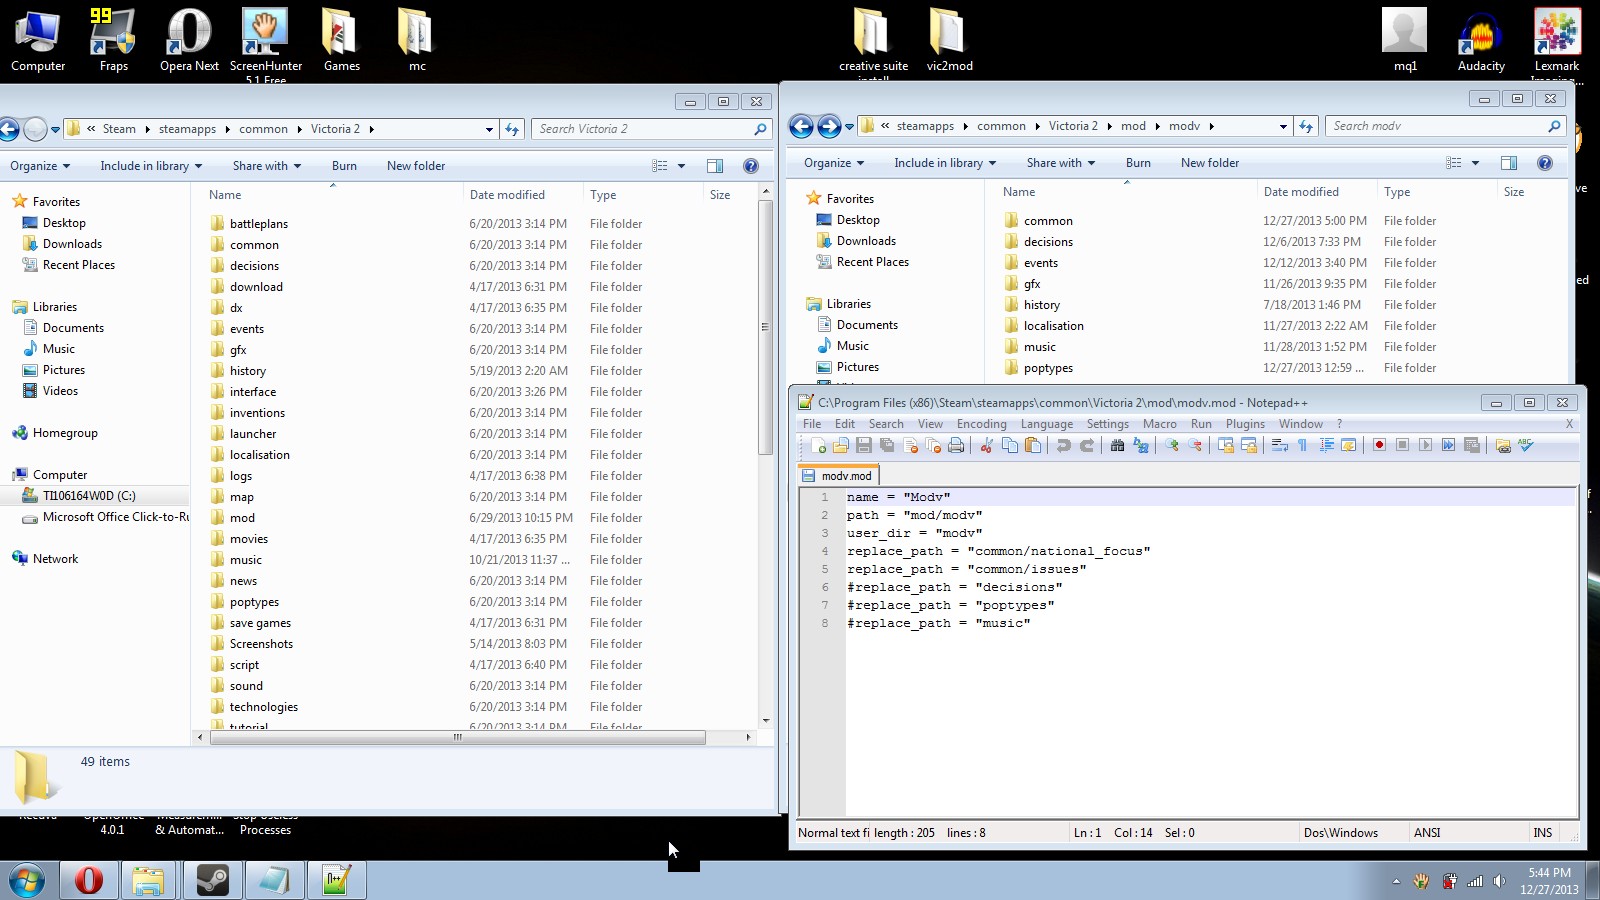Click the Playback macro icon
1600x900 pixels.
(1426, 446)
